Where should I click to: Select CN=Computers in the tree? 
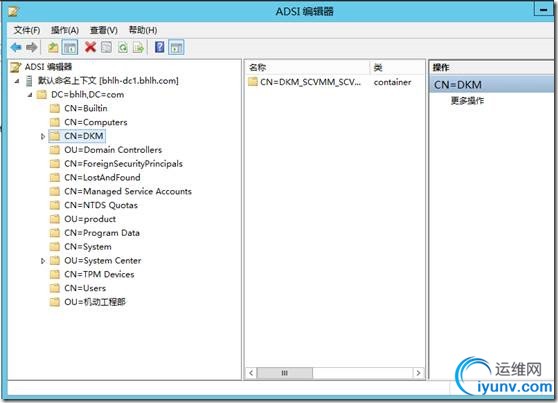click(x=96, y=122)
